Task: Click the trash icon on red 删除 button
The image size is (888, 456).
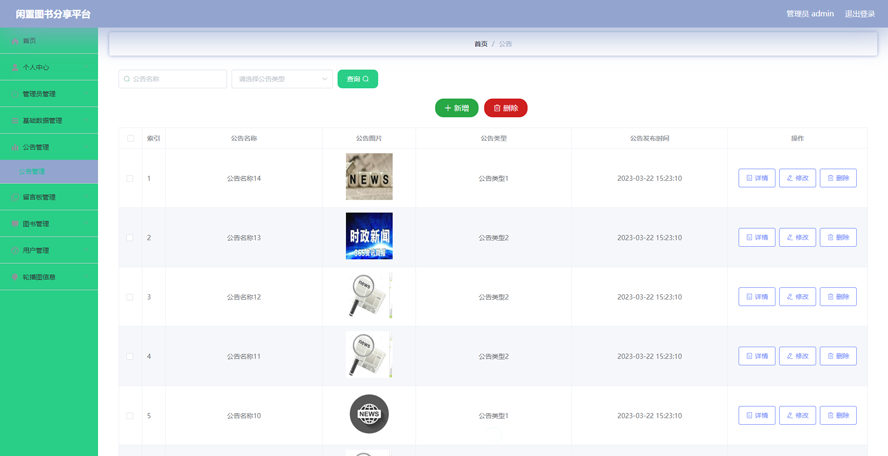Action: [497, 108]
